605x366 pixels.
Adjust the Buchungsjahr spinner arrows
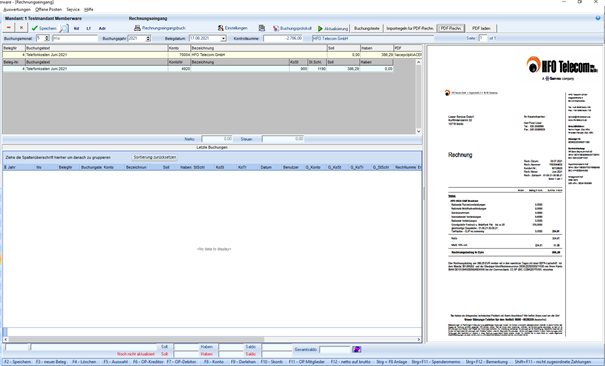point(148,39)
